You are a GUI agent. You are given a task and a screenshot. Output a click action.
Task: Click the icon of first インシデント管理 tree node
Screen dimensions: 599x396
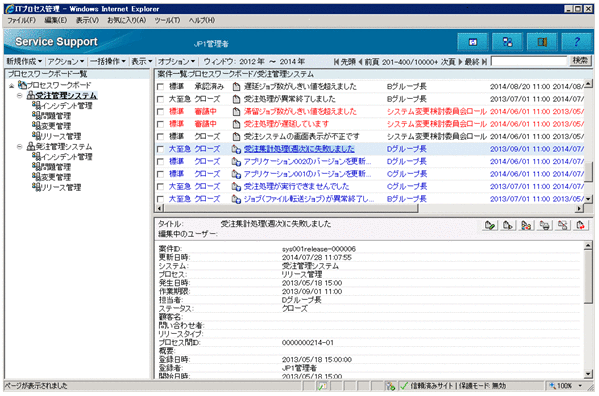coord(36,105)
